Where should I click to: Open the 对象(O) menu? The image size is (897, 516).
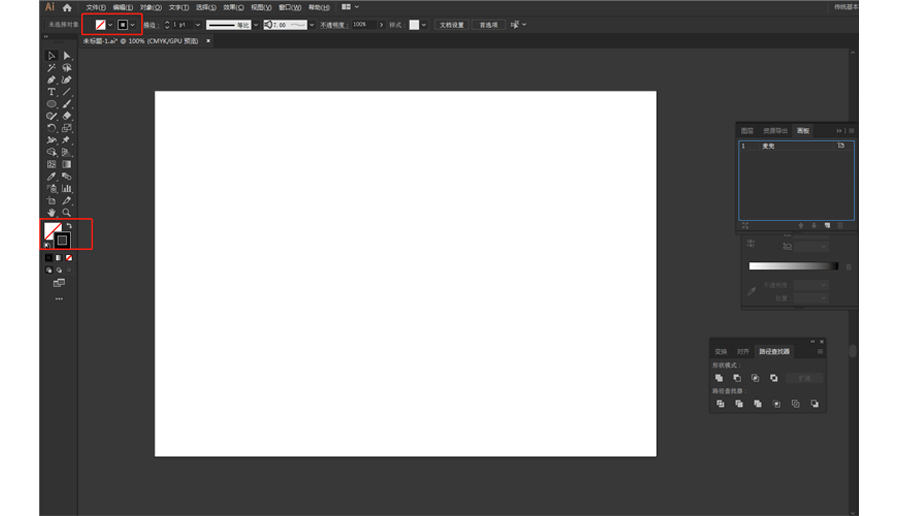point(151,7)
